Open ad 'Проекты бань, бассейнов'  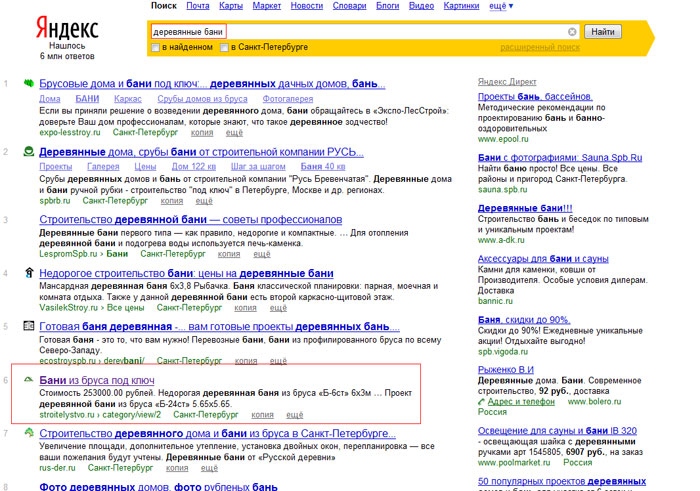pyautogui.click(x=535, y=96)
